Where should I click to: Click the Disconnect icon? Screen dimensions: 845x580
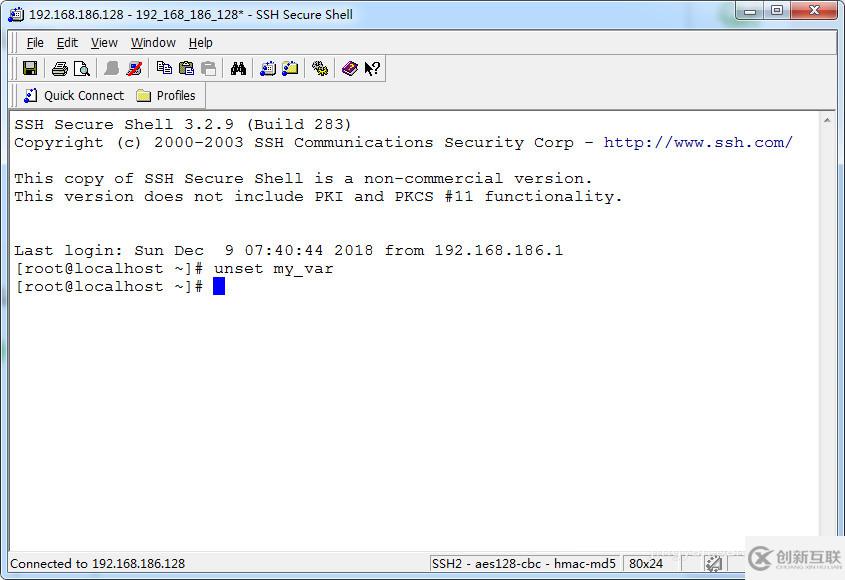point(134,69)
